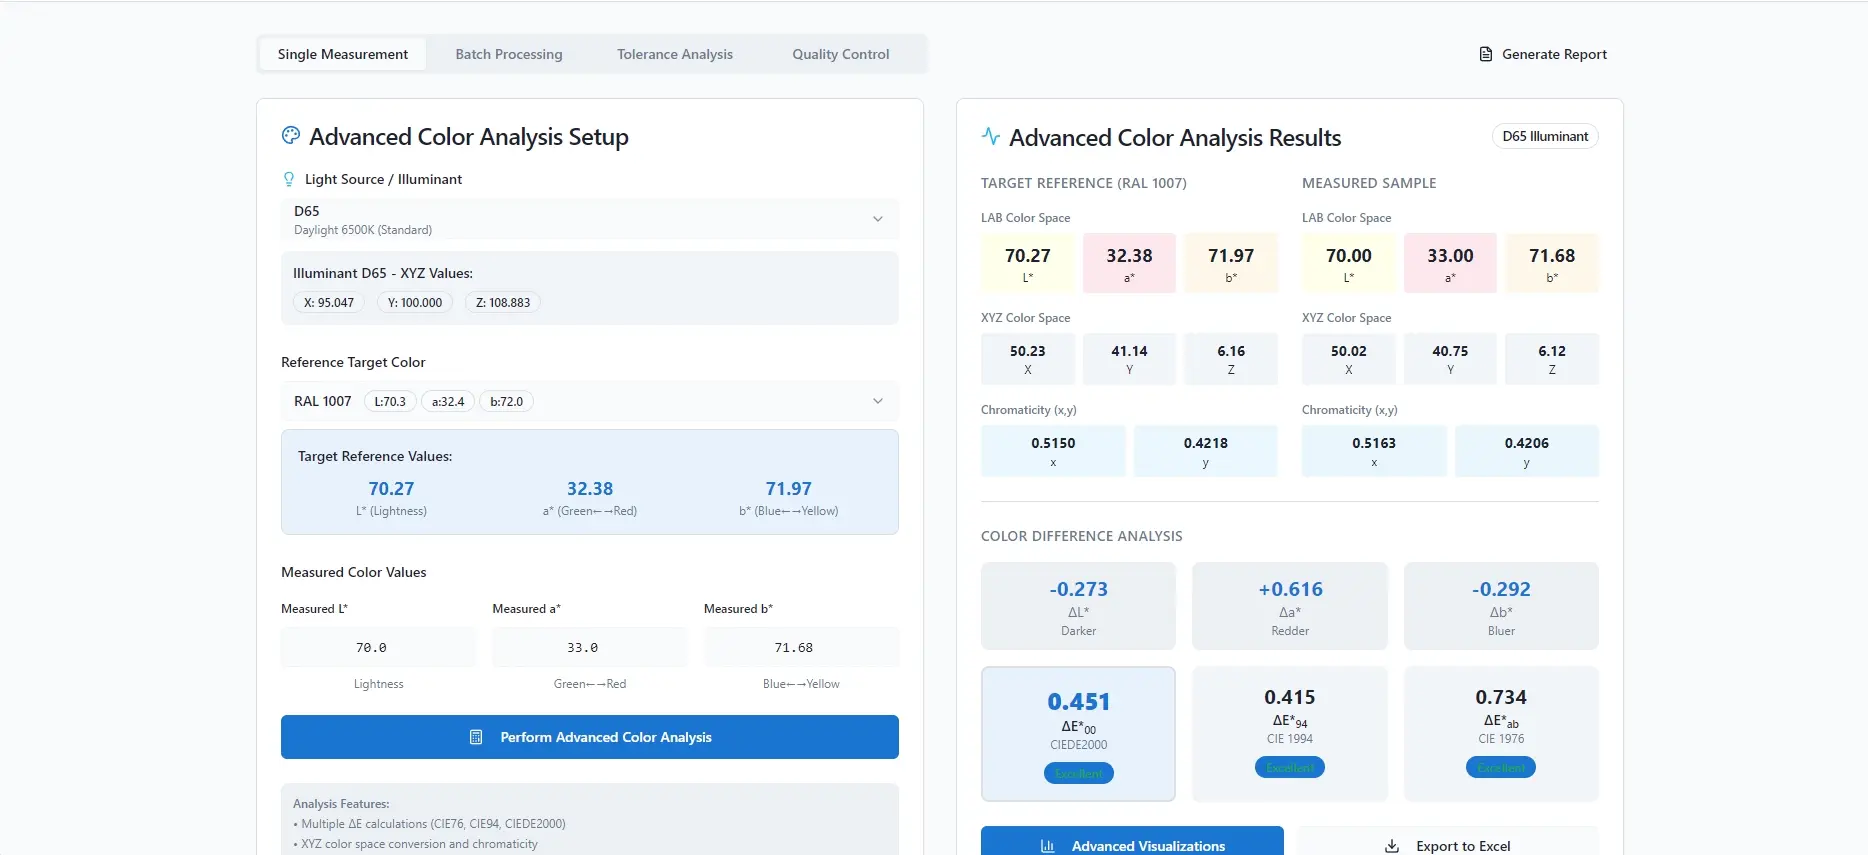Click the pink measured a* 33.00 swatch
This screenshot has width=1868, height=855.
tap(1450, 263)
